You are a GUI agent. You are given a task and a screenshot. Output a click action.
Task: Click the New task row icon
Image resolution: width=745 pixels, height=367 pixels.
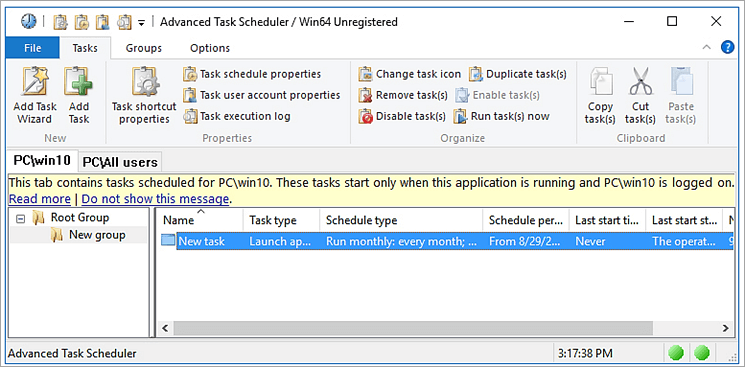[168, 241]
